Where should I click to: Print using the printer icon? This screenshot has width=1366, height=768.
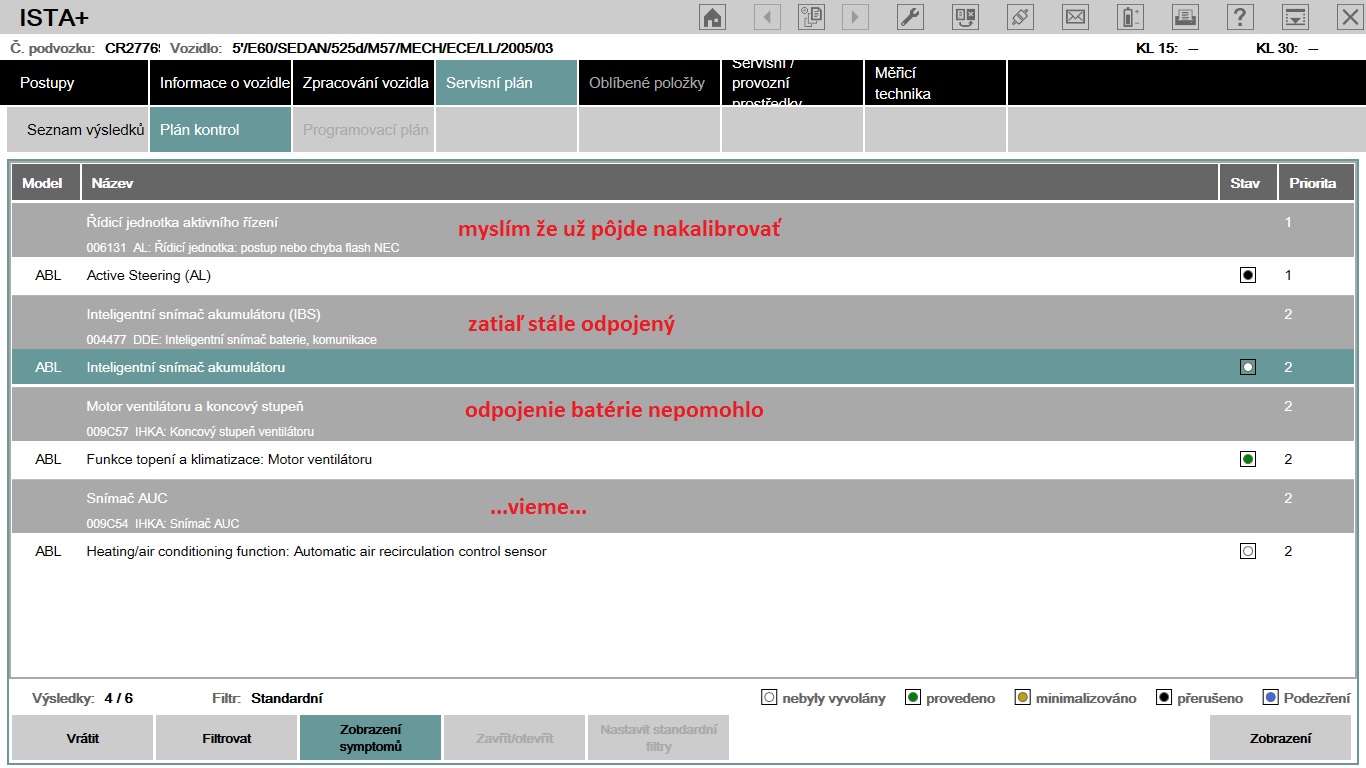click(1185, 17)
